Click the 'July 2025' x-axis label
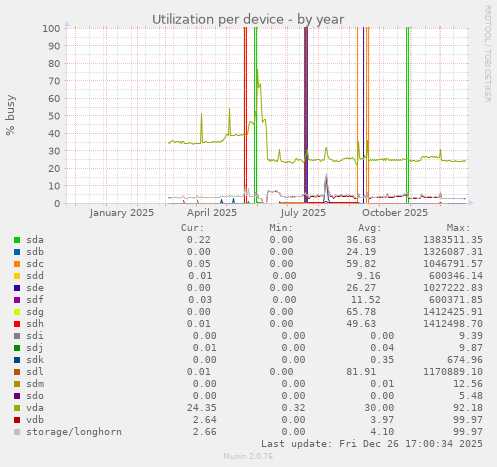Viewport: 497px width, 467px height. pos(303,213)
